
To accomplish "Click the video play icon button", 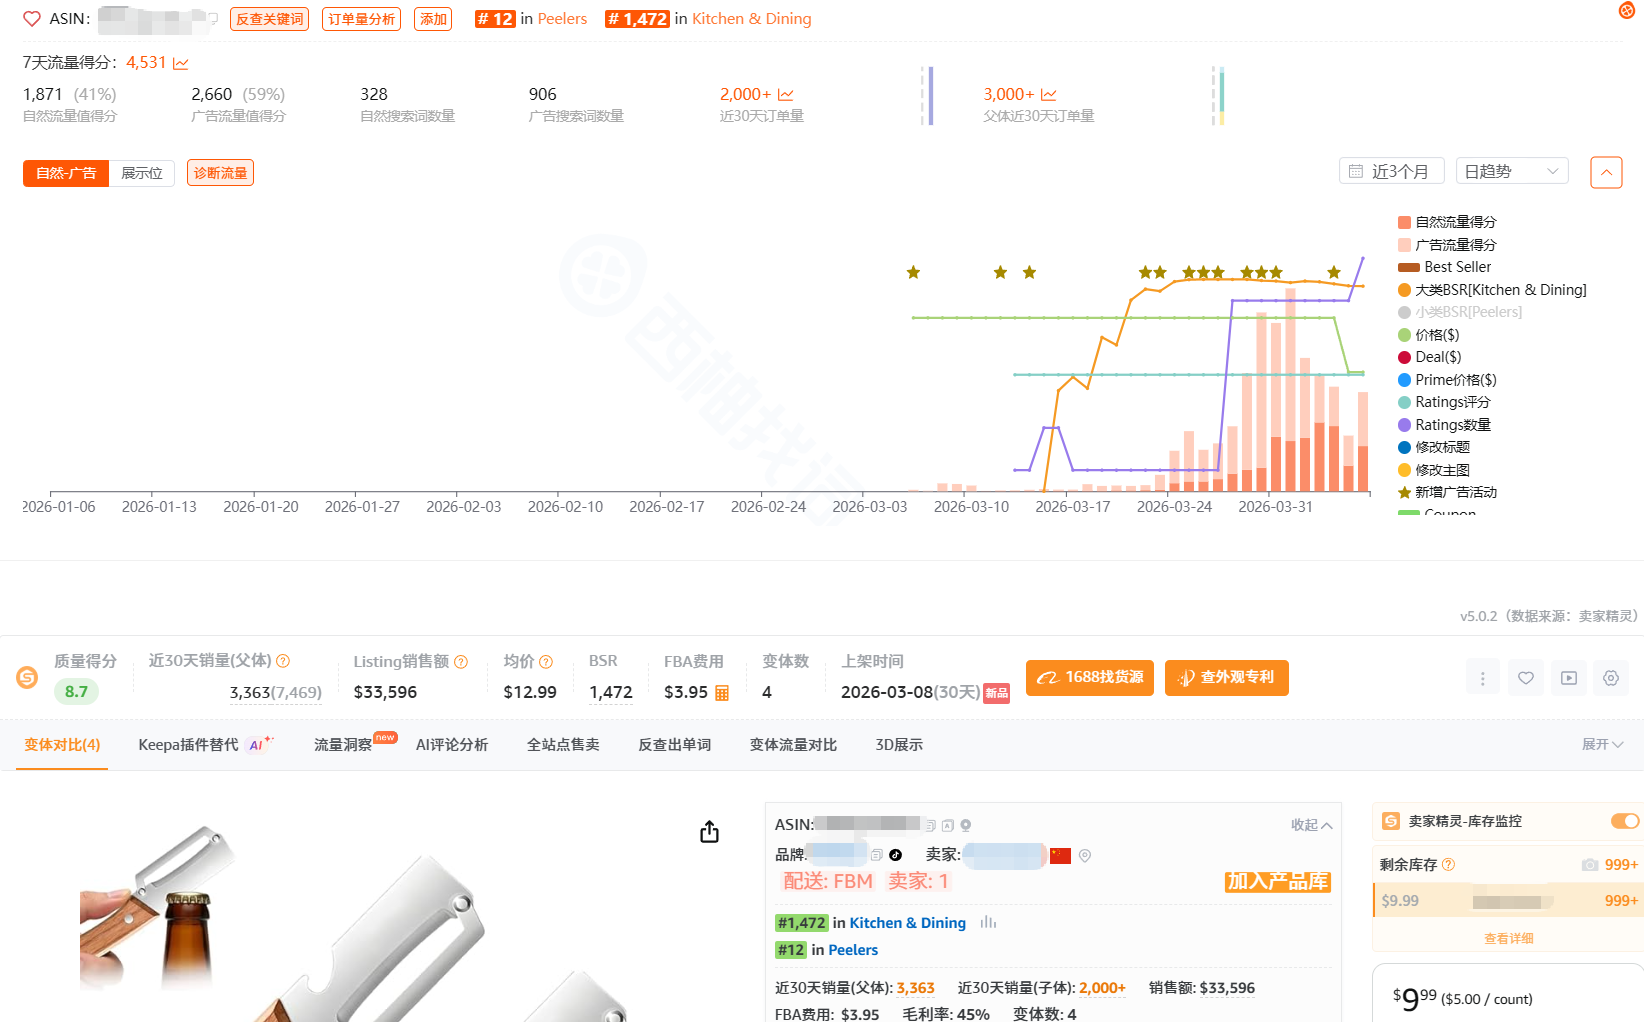I will pos(1568,678).
